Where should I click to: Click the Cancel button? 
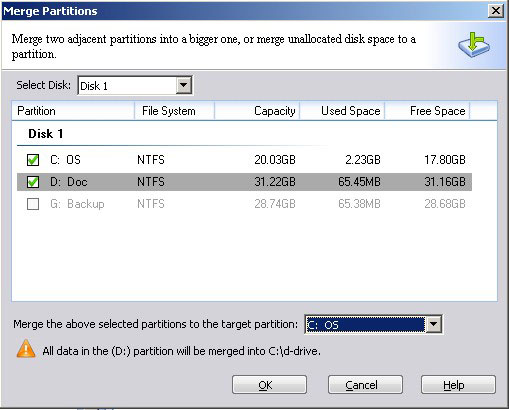pos(365,385)
